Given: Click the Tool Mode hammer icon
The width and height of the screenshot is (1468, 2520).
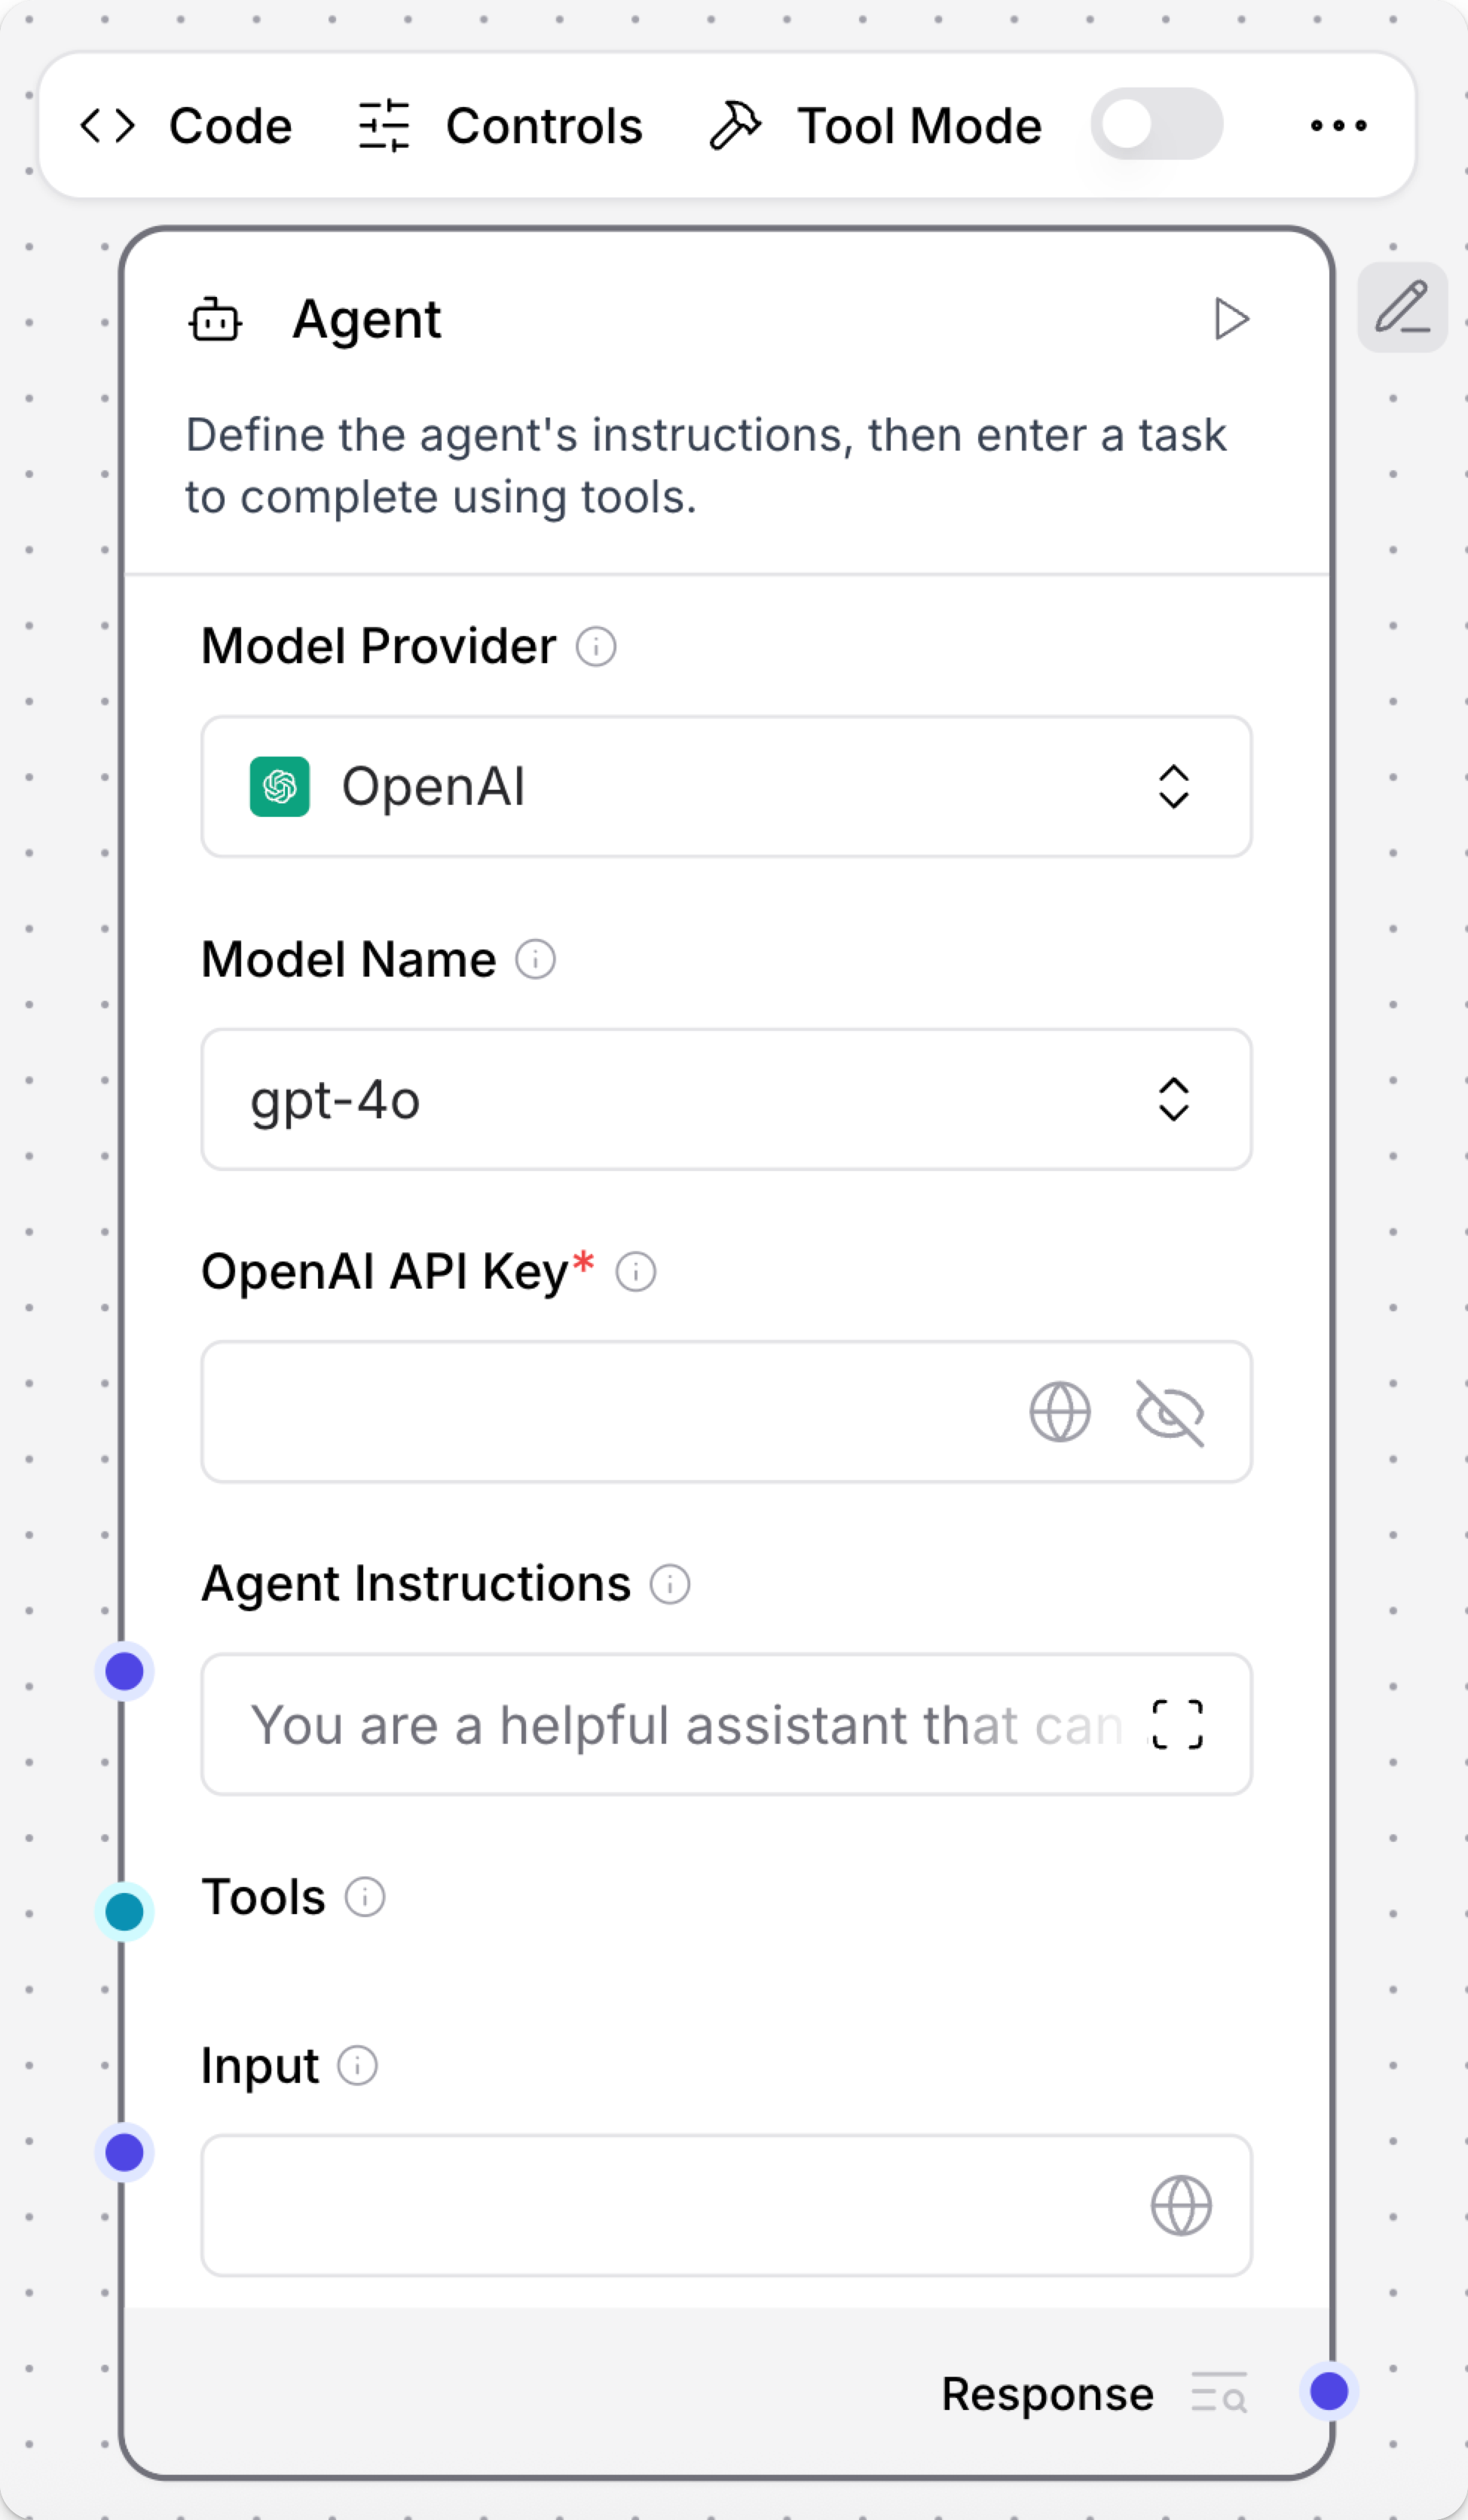Looking at the screenshot, I should [735, 124].
